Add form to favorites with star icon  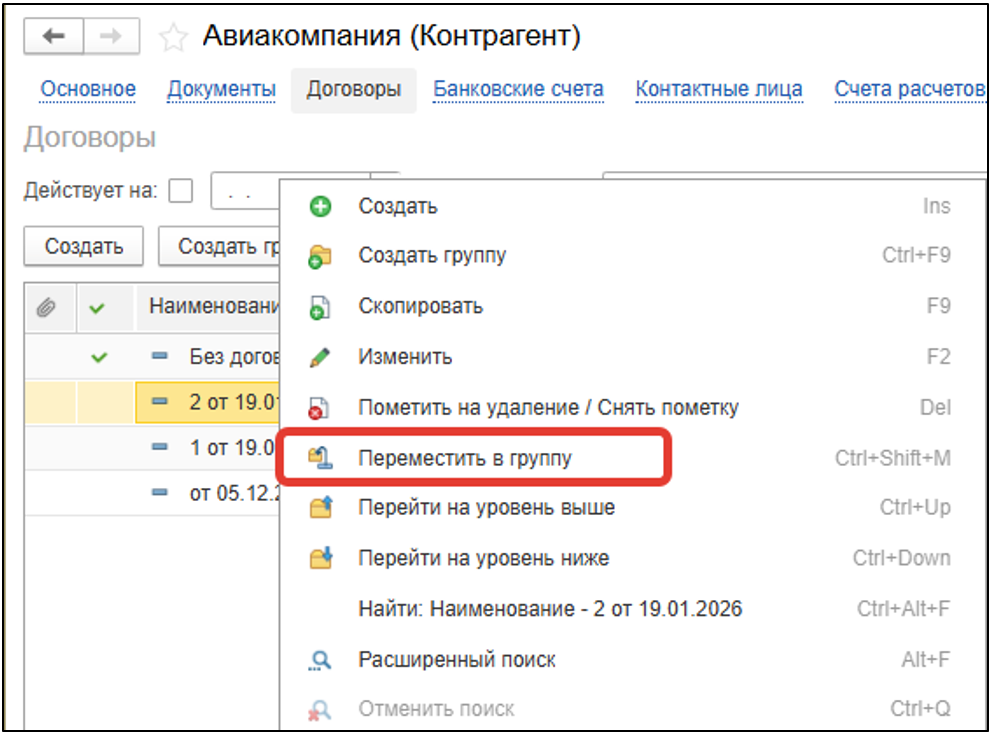pos(174,38)
